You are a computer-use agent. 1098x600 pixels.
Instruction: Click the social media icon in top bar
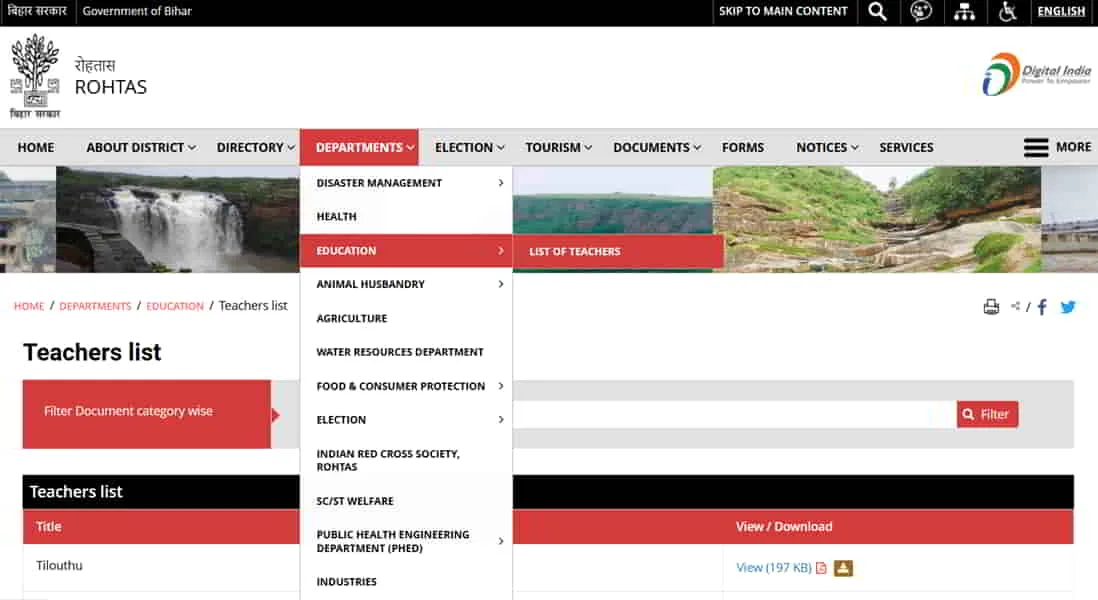[921, 11]
